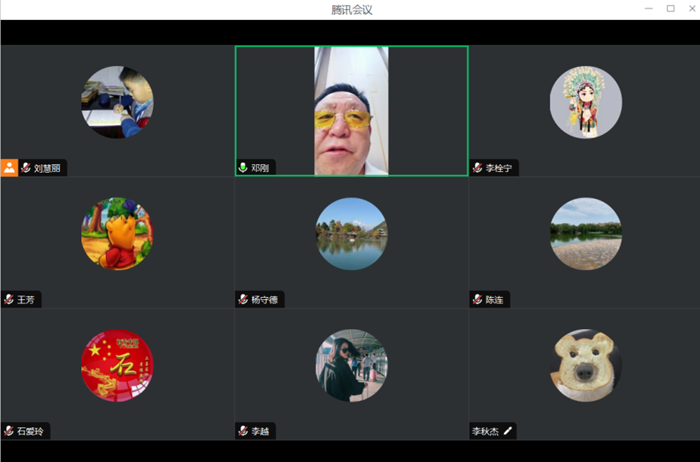This screenshot has height=462, width=700.
Task: Click 石爱玲's red flag avatar
Action: click(117, 365)
